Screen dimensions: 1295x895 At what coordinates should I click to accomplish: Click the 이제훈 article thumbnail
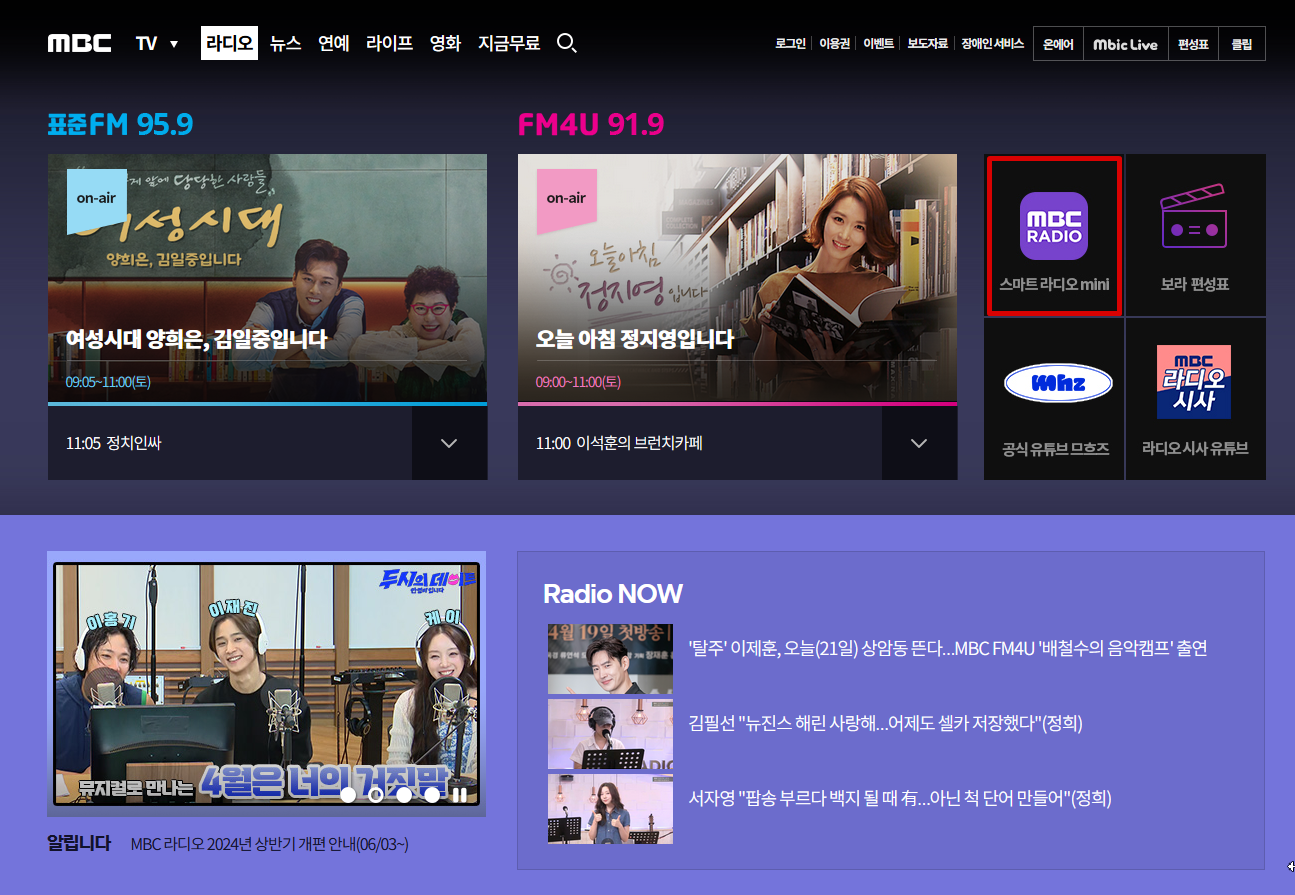pyautogui.click(x=610, y=659)
